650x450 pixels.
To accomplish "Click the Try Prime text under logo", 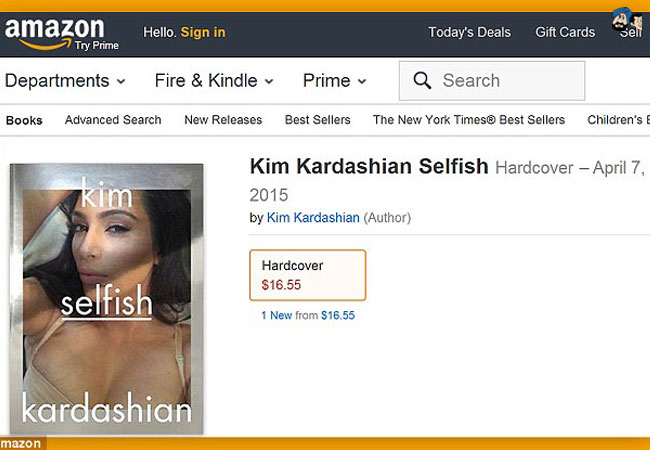I will pyautogui.click(x=97, y=47).
